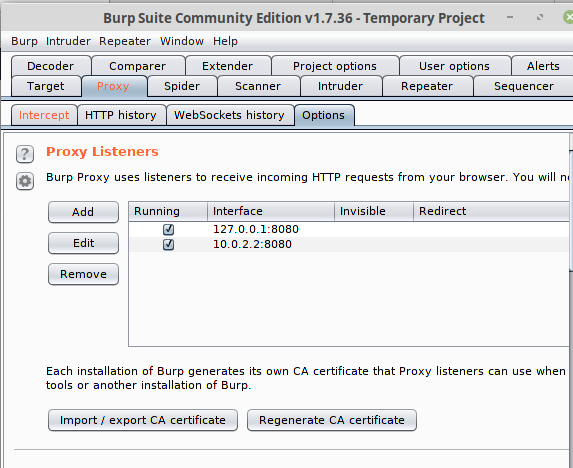Image resolution: width=573 pixels, height=468 pixels.
Task: Open the Proxy Listeners gear settings icon
Action: coord(25,181)
